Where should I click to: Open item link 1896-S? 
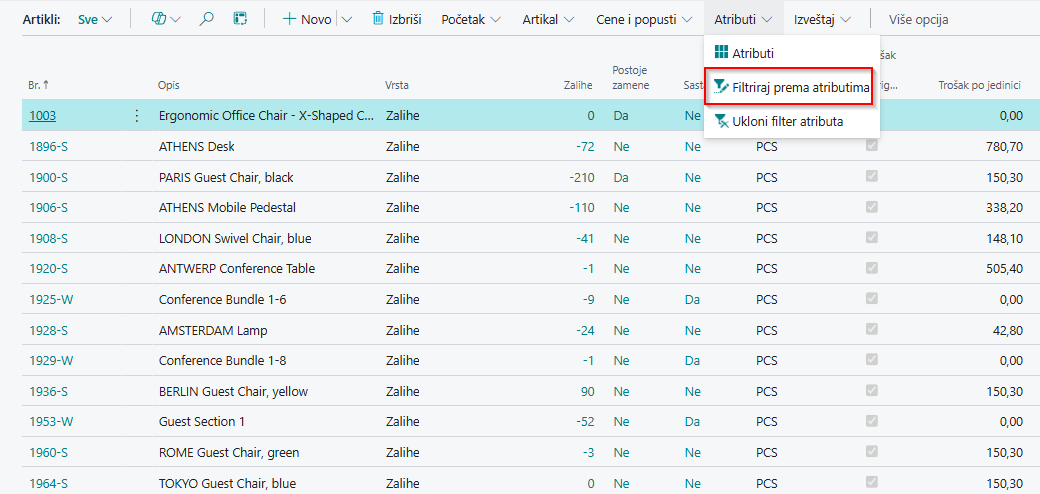(x=48, y=147)
